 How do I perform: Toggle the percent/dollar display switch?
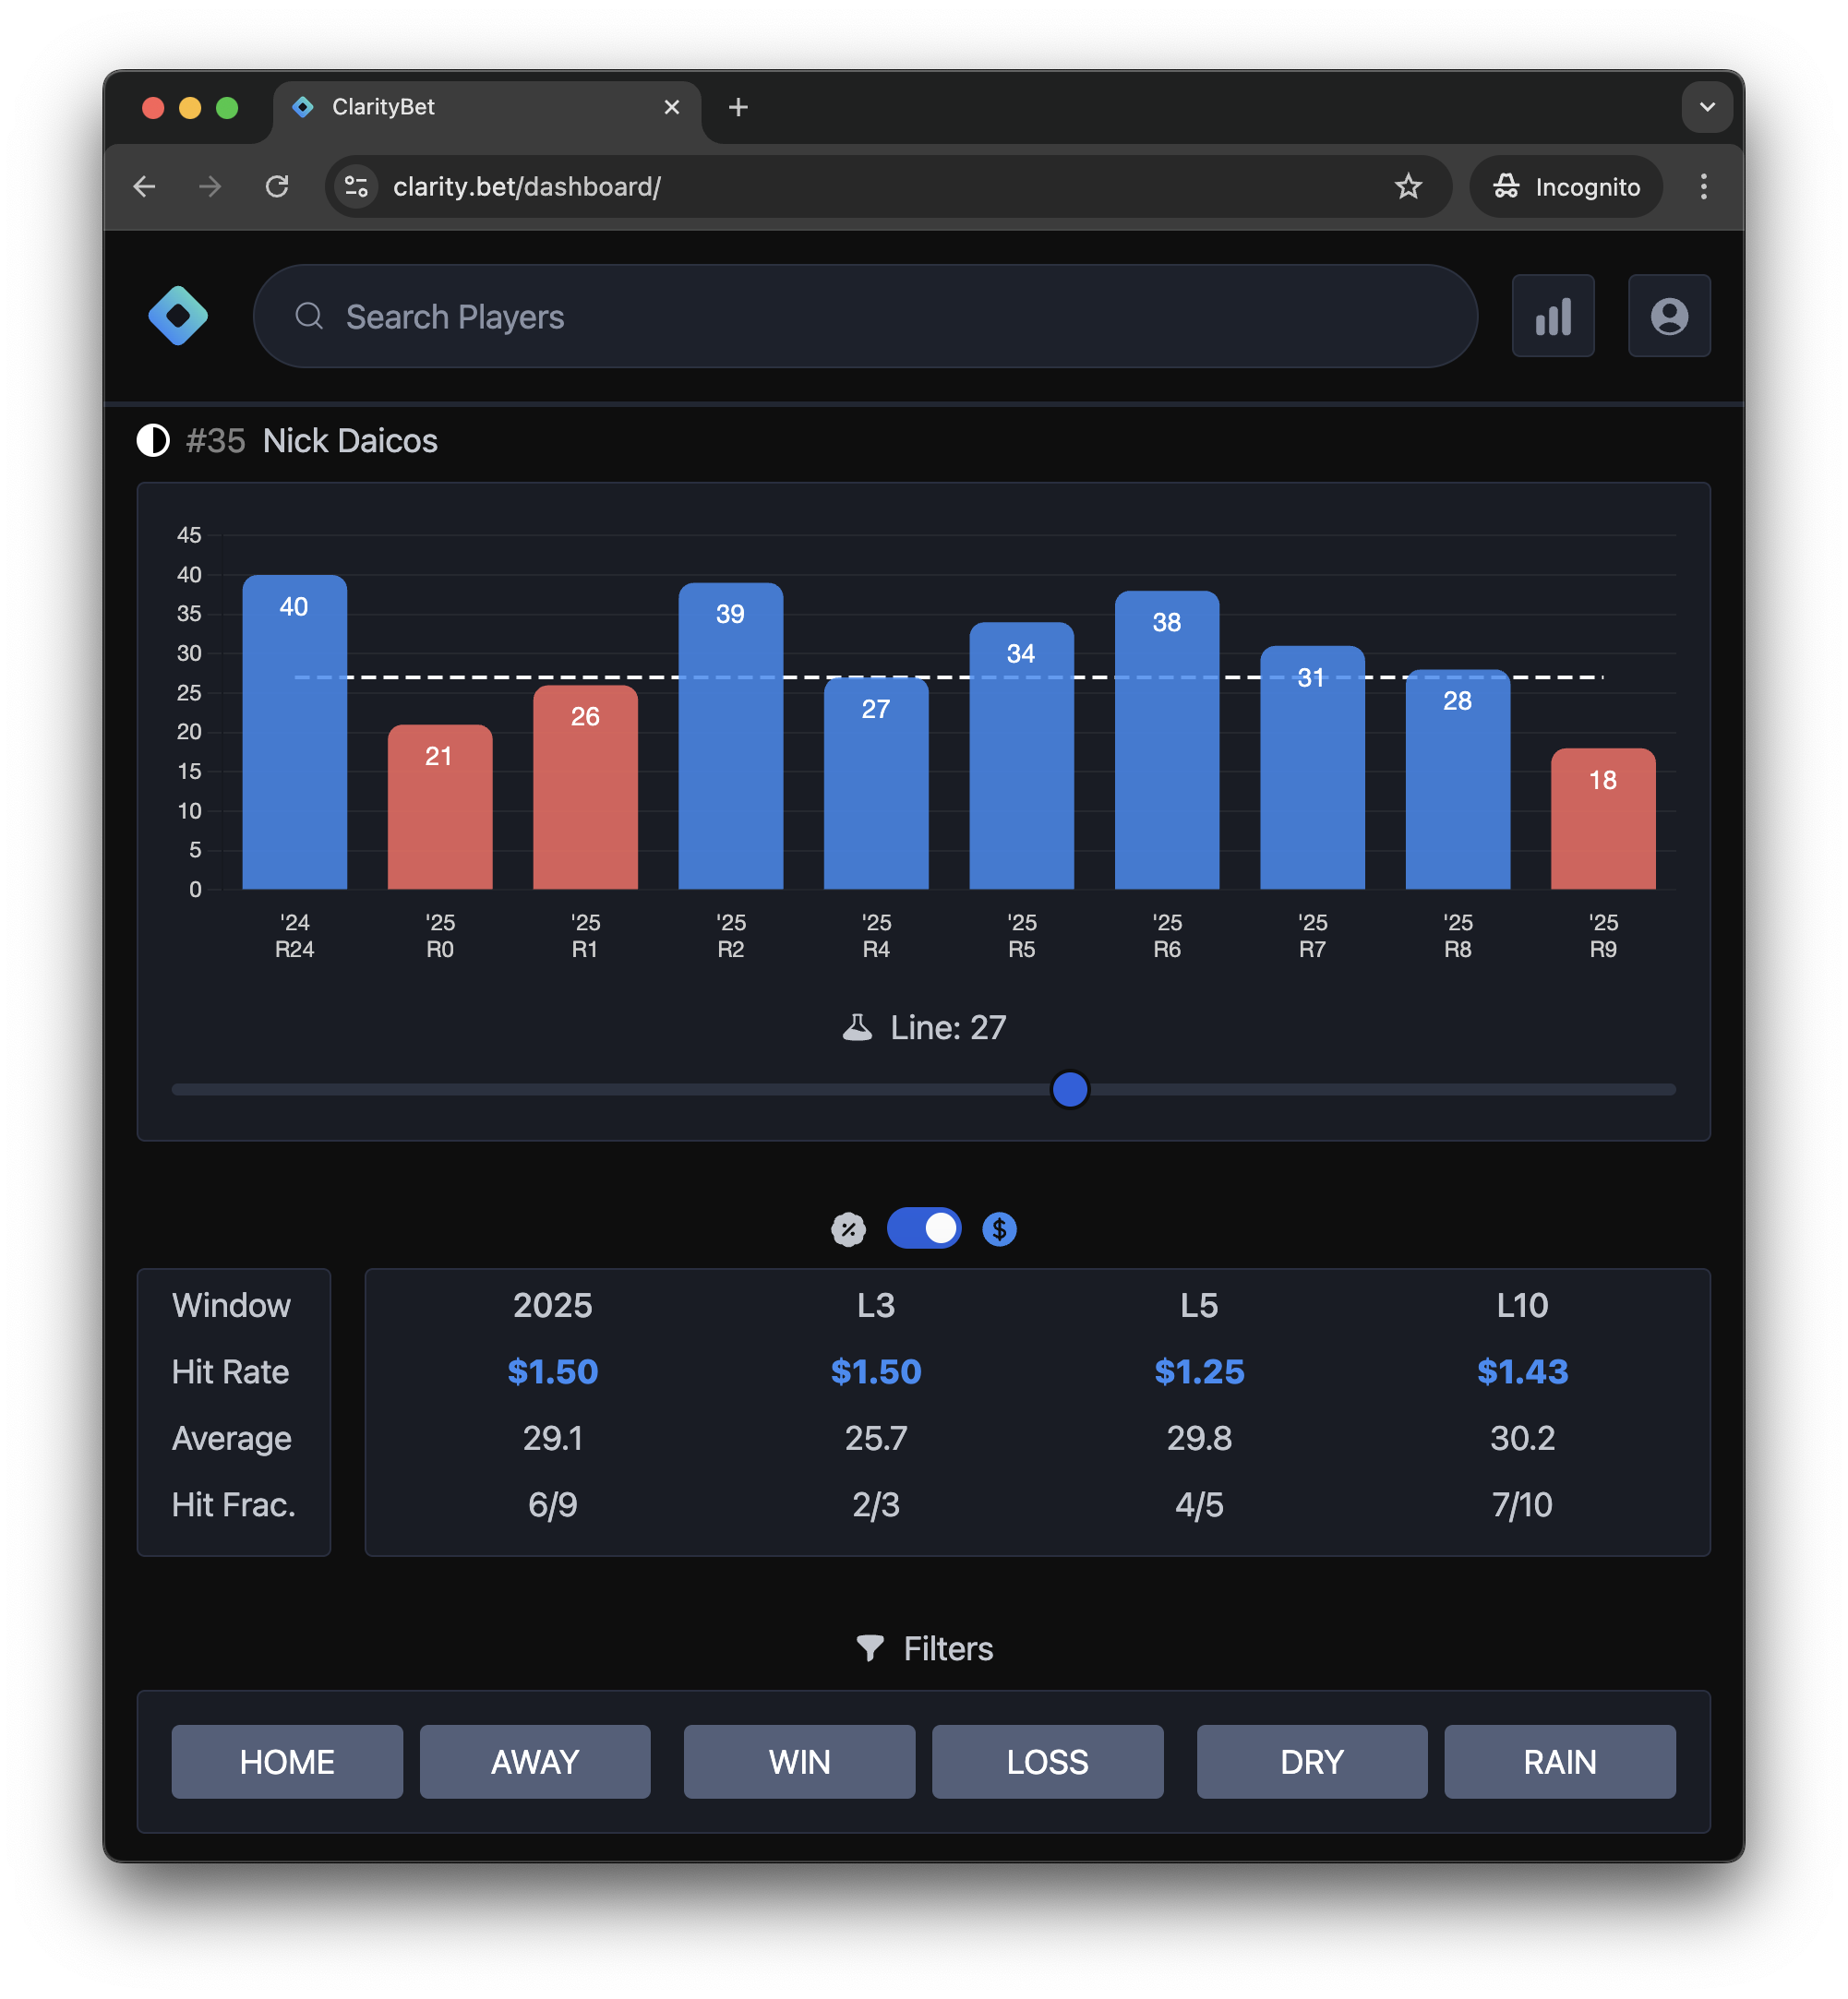pyautogui.click(x=923, y=1229)
